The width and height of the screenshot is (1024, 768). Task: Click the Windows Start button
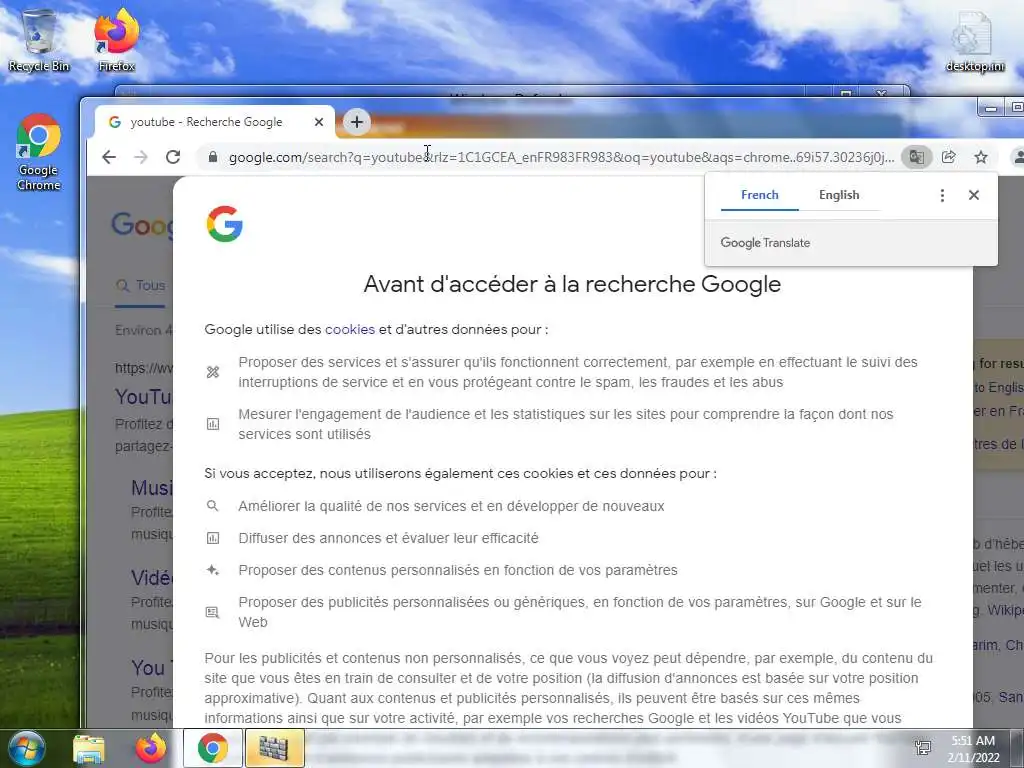pyautogui.click(x=27, y=749)
